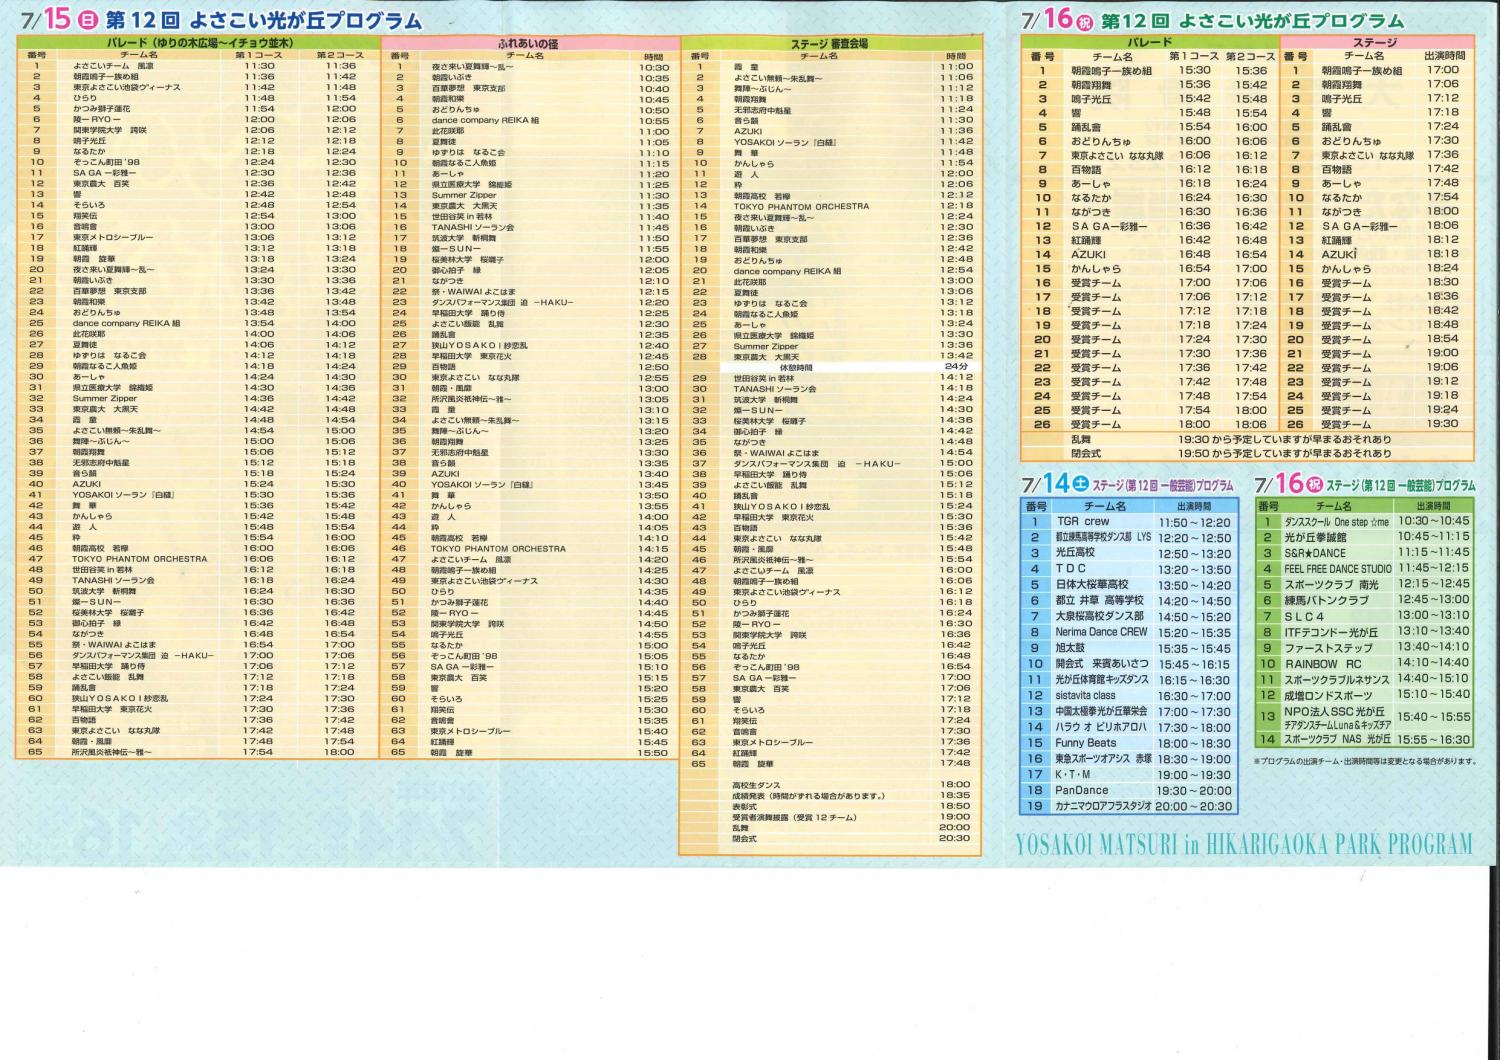Screen dimensions: 1500x1060
Task: Select ファーストステップ team name
Action: click(x=1328, y=648)
